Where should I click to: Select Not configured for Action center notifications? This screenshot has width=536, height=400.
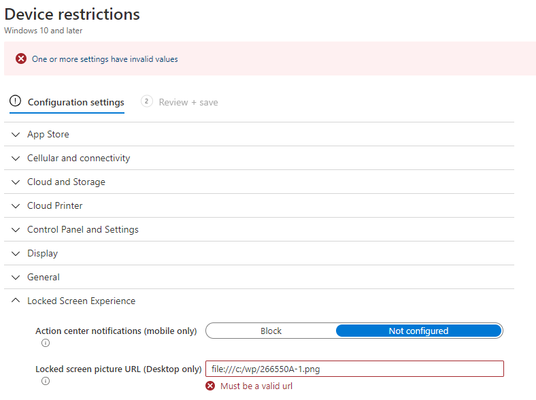418,331
